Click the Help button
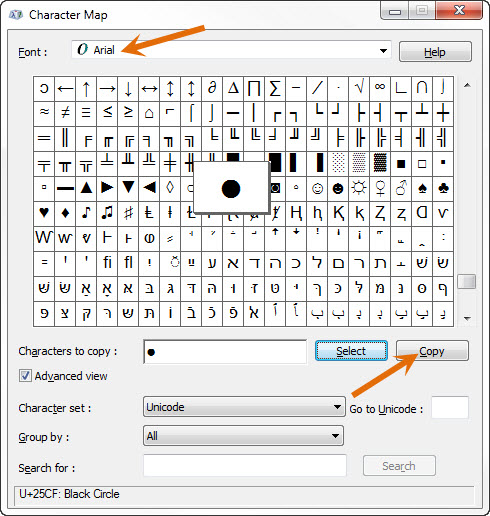Screen dimensions: 490x516 tap(435, 52)
